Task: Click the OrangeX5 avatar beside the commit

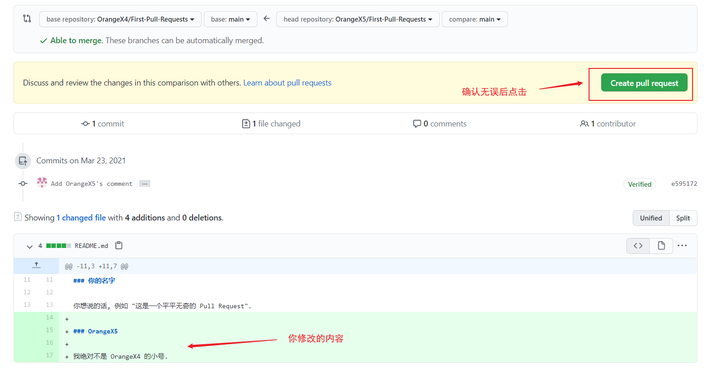Action: [42, 182]
